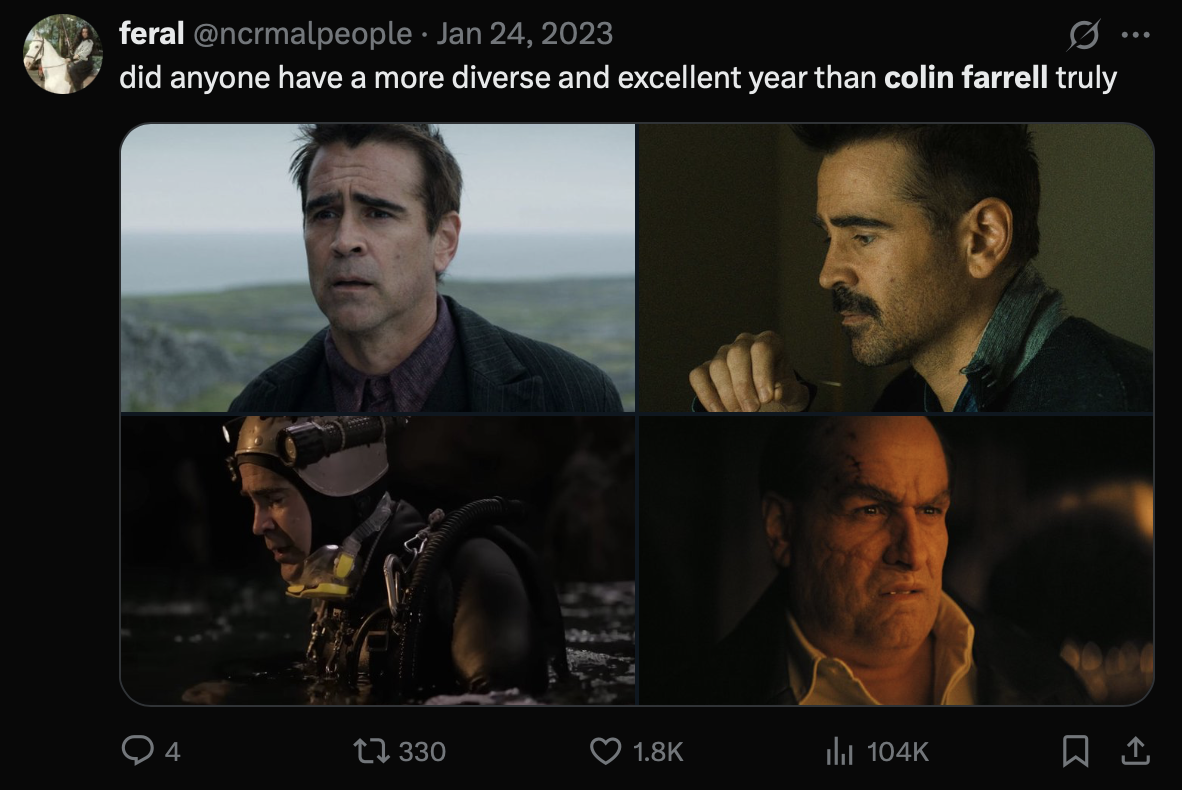Click the 330 repost count

(x=422, y=751)
